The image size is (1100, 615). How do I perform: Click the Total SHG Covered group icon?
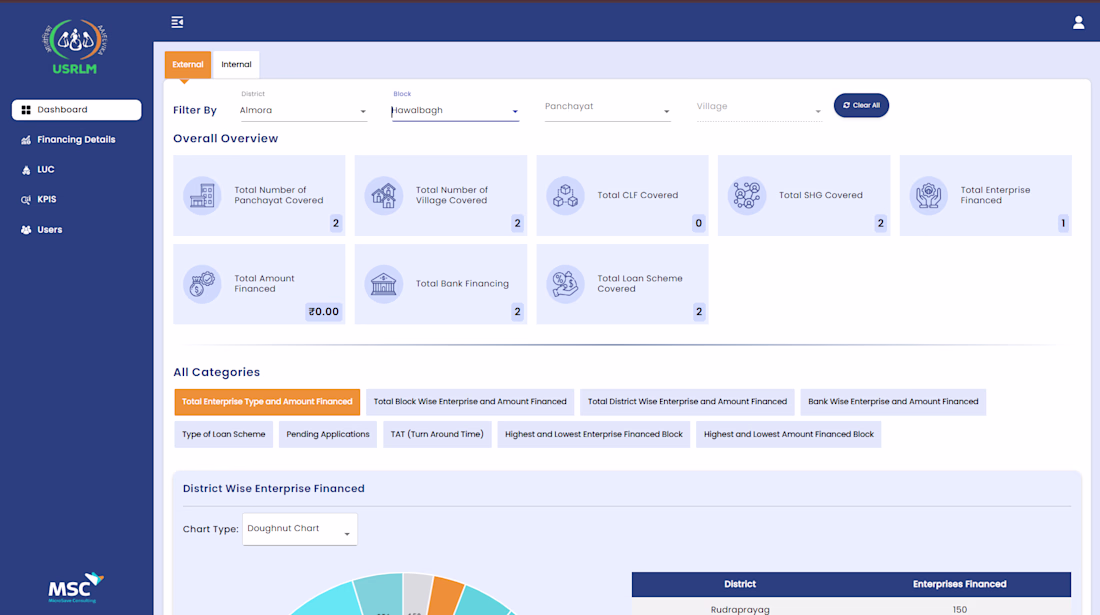746,195
